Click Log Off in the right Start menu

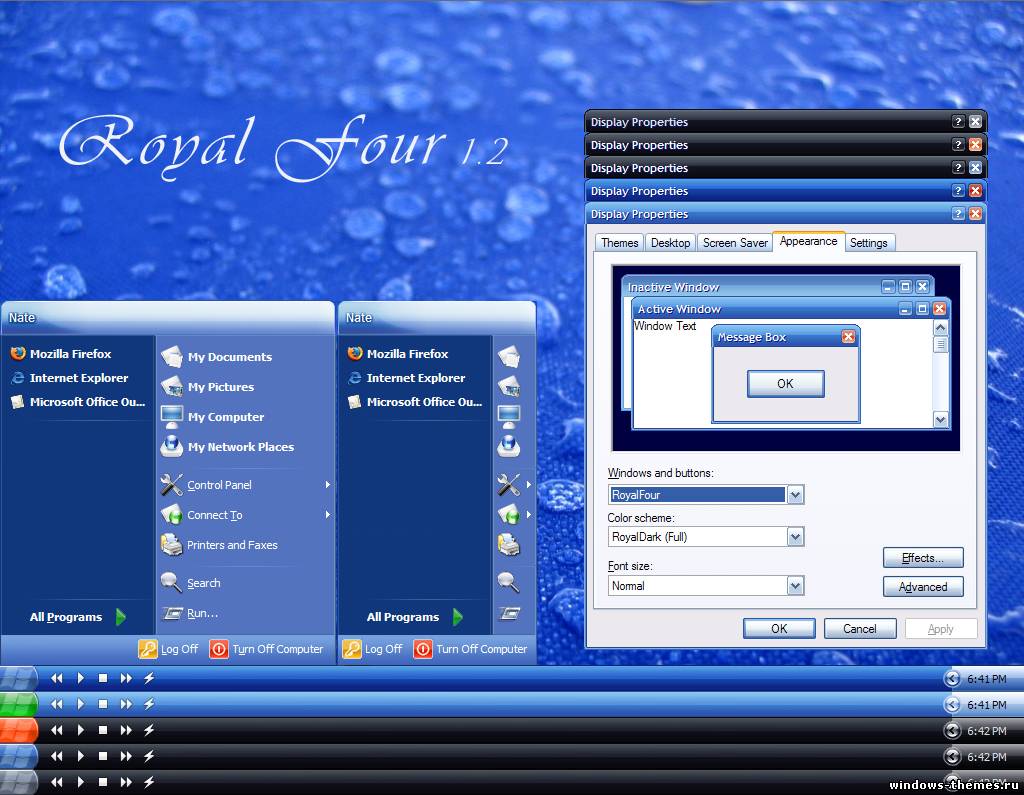point(372,649)
